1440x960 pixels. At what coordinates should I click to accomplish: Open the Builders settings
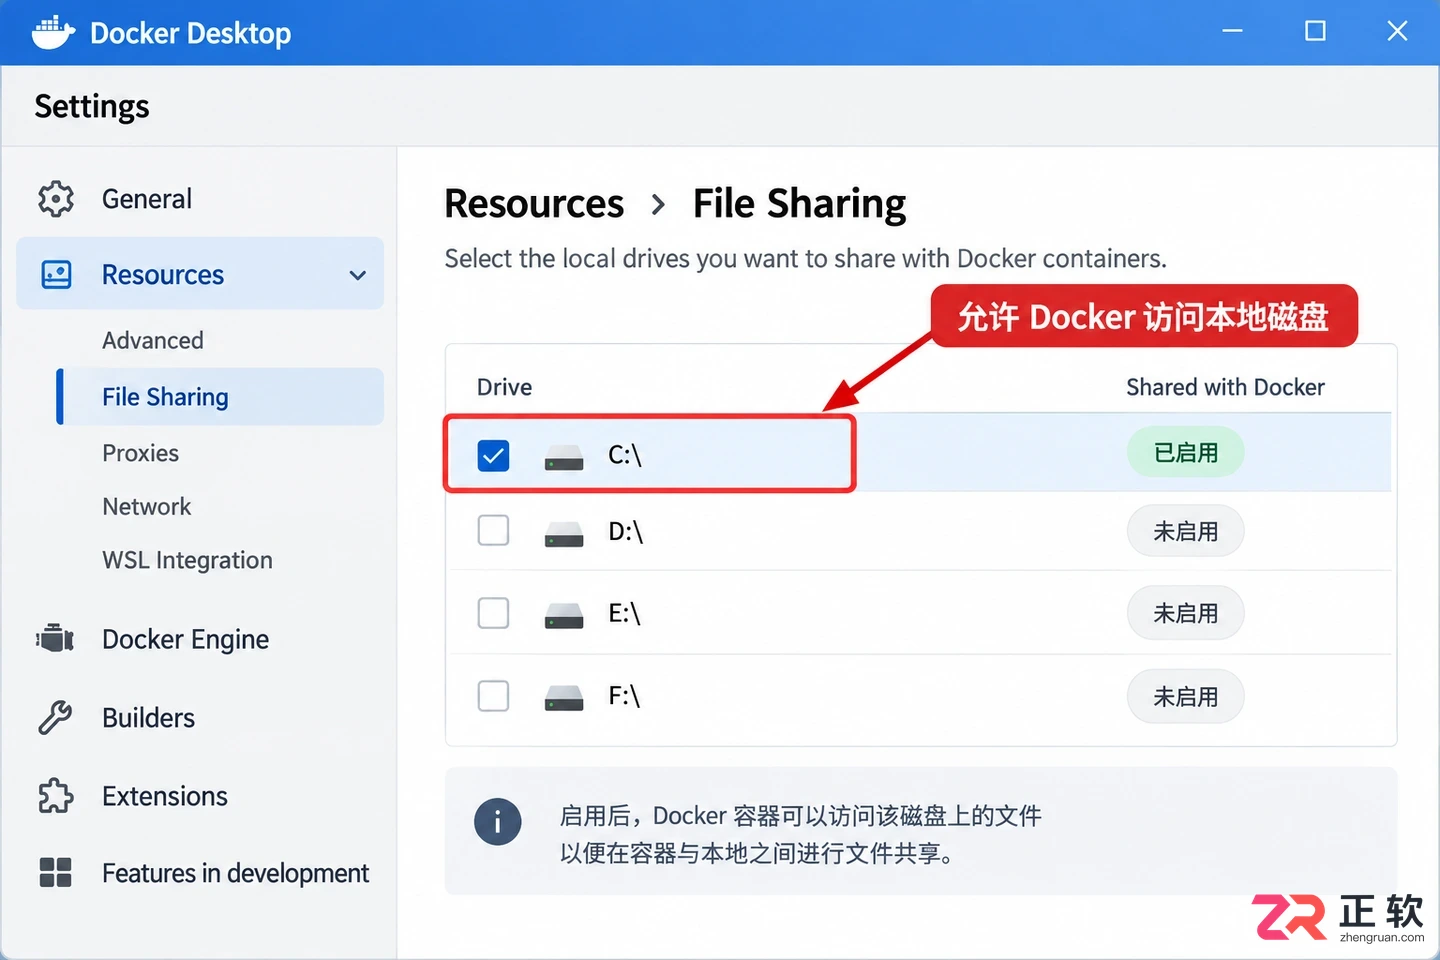coord(148,718)
